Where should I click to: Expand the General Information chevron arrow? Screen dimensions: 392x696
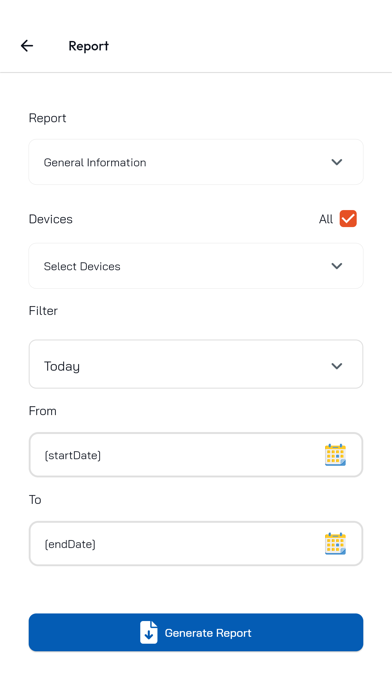pyautogui.click(x=337, y=162)
